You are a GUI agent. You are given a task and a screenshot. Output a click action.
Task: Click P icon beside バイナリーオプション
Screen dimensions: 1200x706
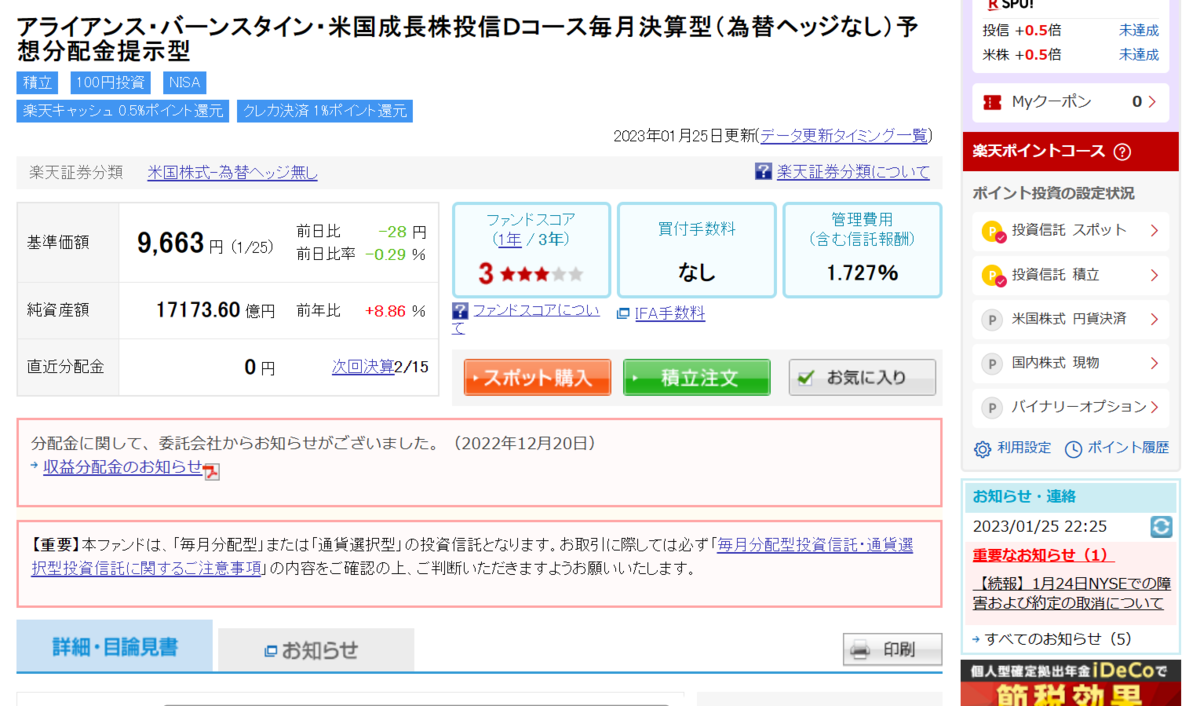coord(992,408)
